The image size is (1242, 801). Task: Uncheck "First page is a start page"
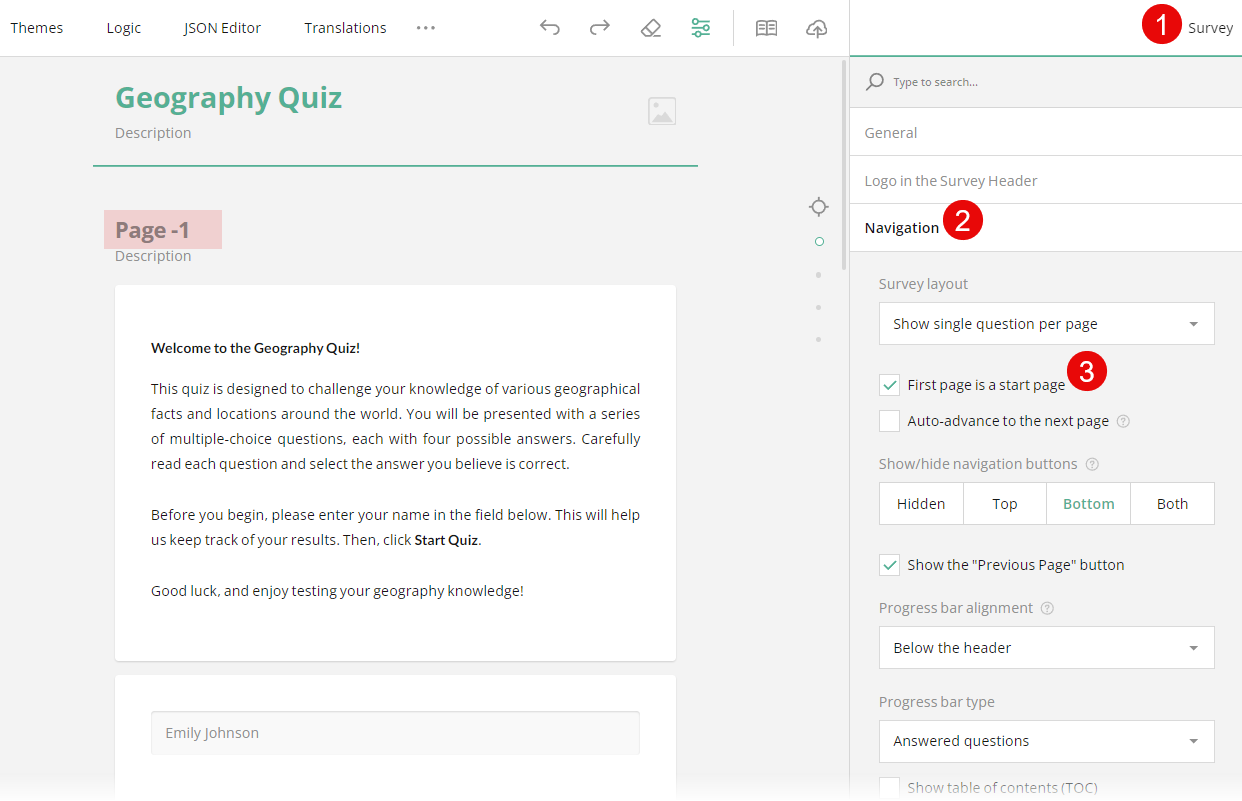click(x=889, y=384)
